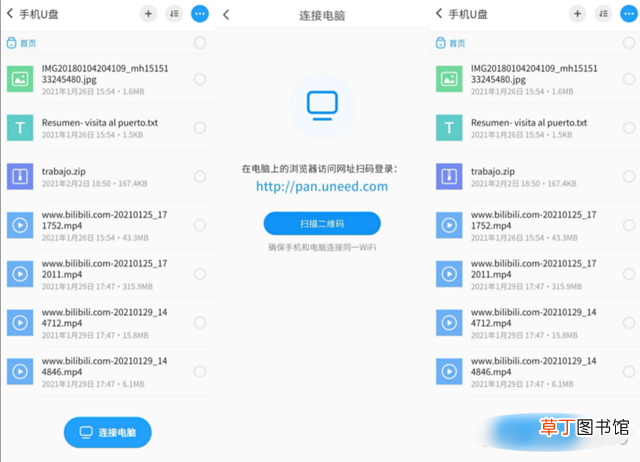Open trabajo.zip file name, left panel
This screenshot has height=462, width=640.
(x=64, y=171)
